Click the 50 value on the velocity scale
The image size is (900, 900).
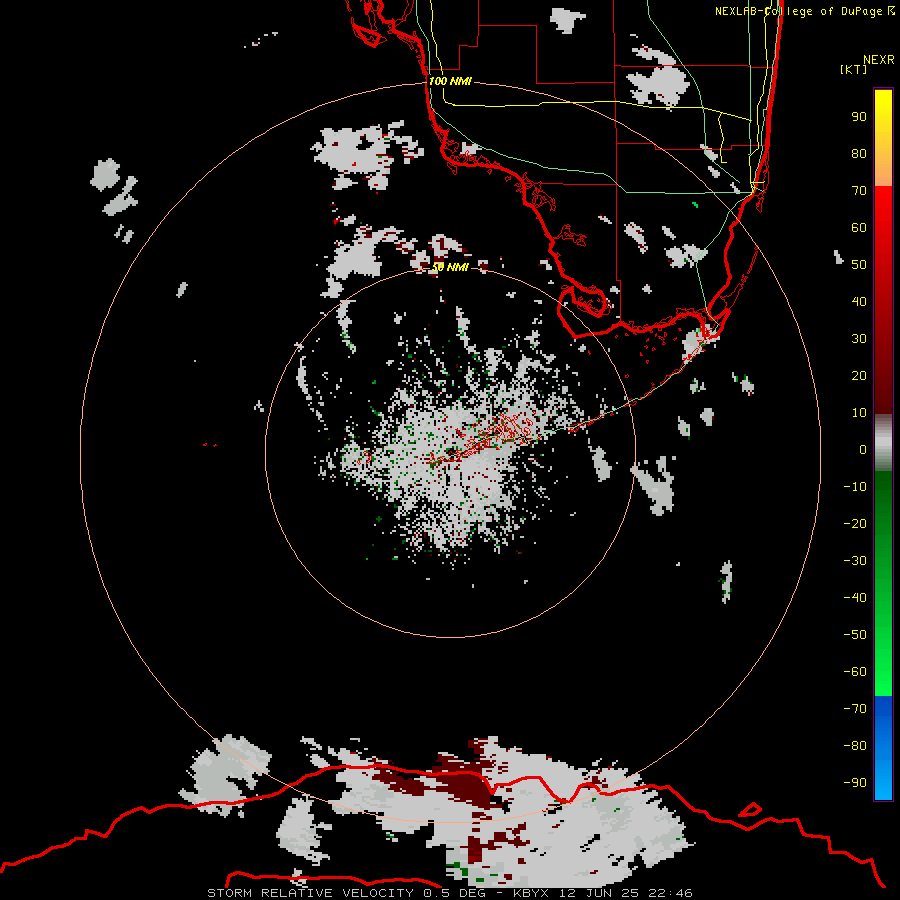click(859, 265)
